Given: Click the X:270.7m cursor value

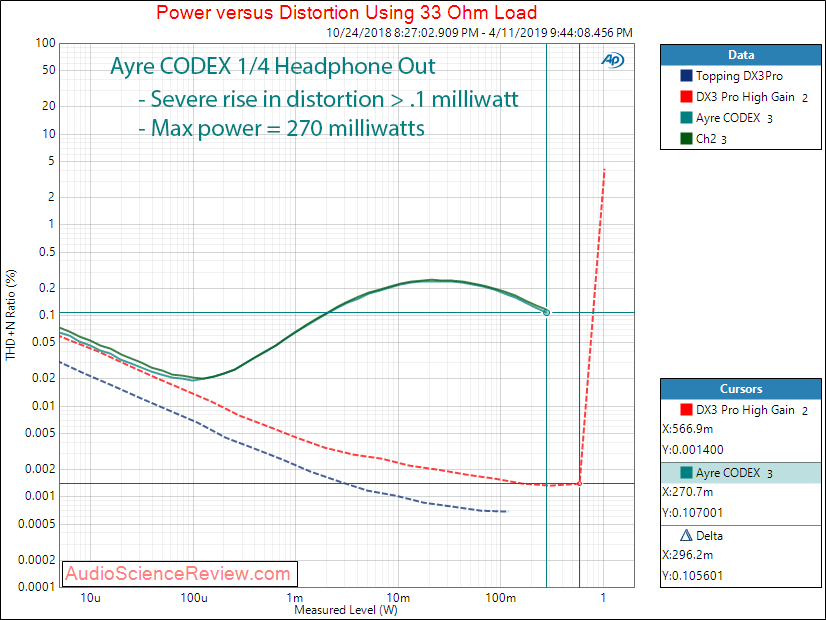Looking at the screenshot, I should coord(687,492).
